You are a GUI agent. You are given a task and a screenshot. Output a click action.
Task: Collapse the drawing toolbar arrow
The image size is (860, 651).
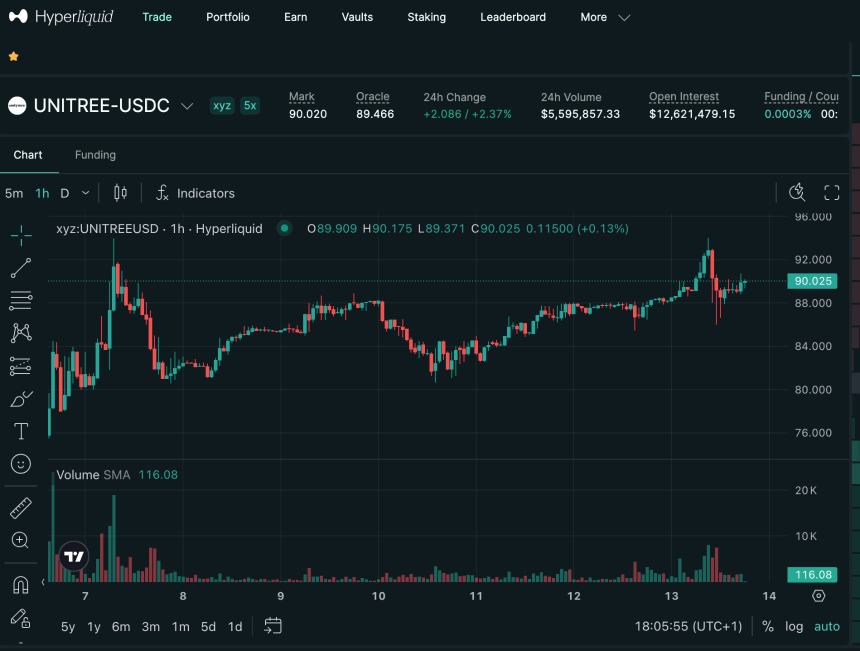43,582
